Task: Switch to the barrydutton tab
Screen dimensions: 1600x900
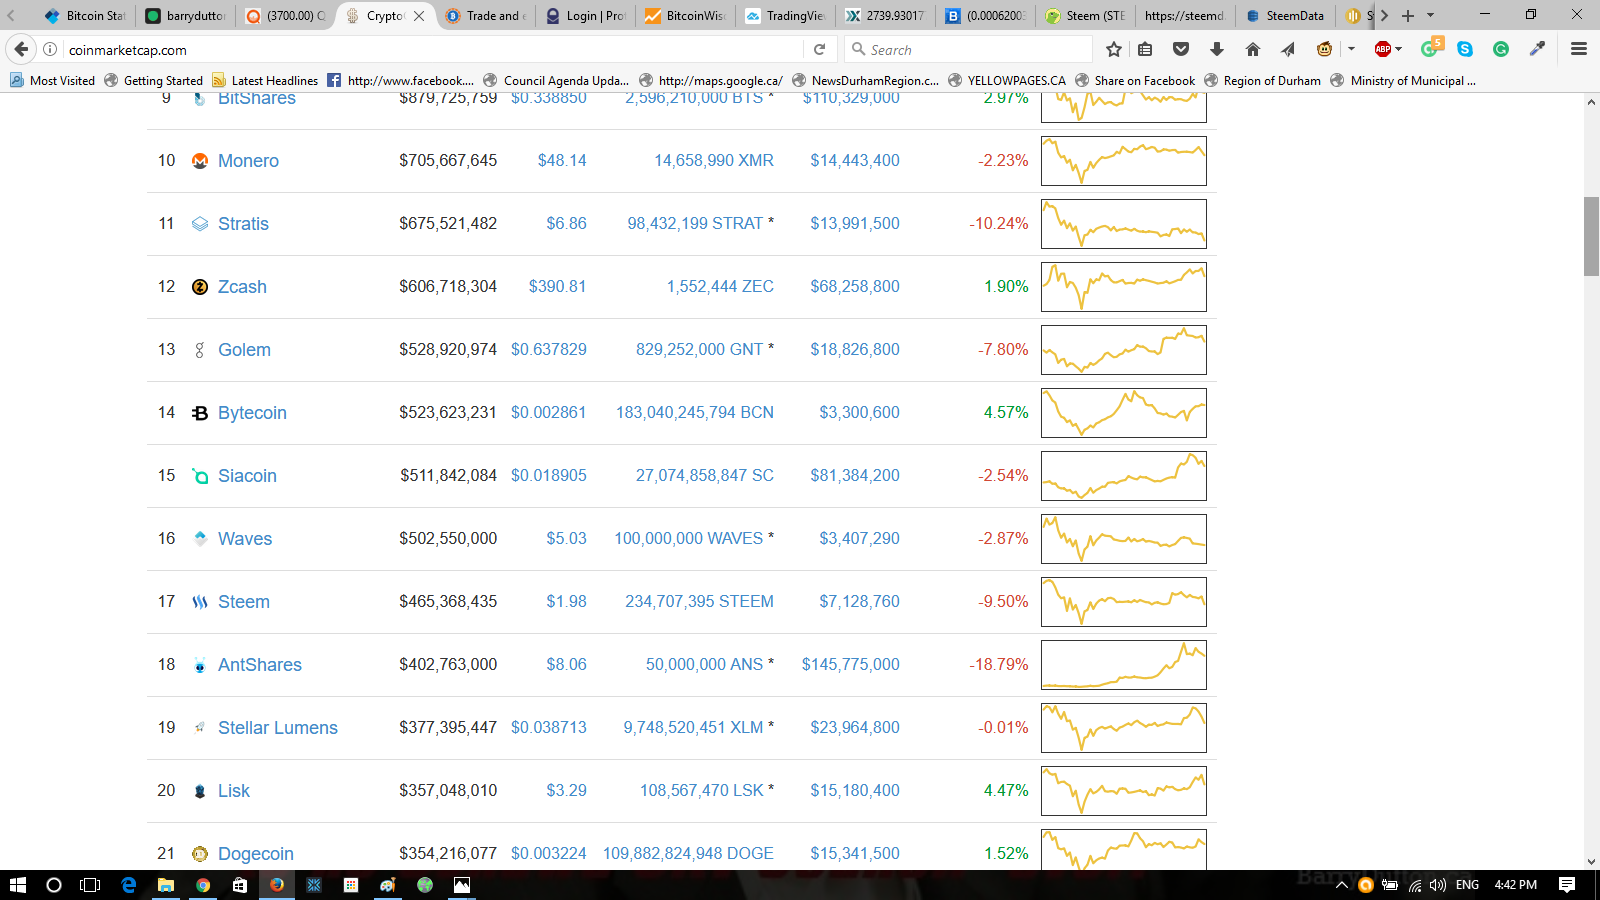Action: point(185,15)
